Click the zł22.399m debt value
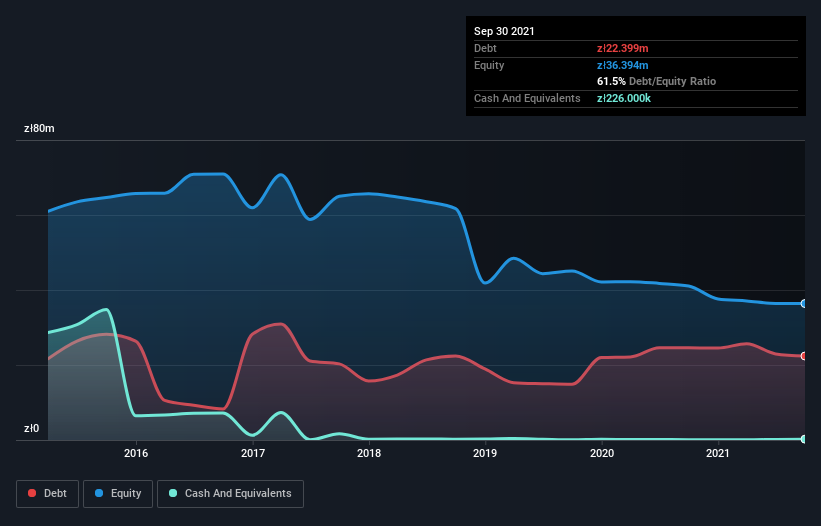This screenshot has width=821, height=526. [623, 48]
